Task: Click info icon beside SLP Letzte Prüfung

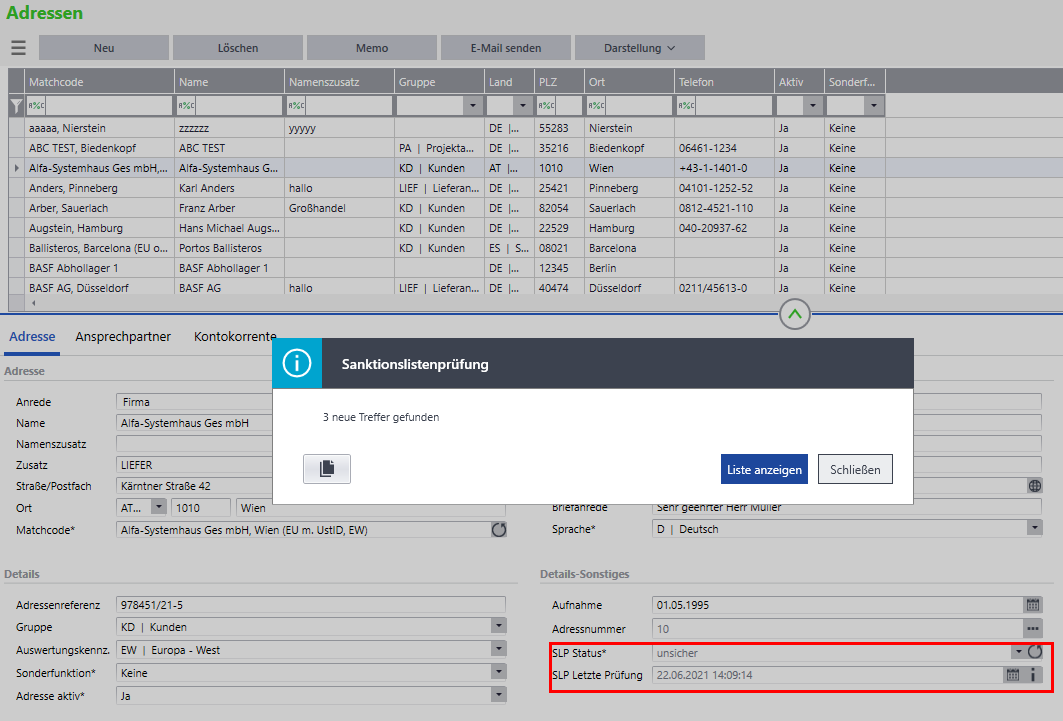Action: [x=1034, y=675]
